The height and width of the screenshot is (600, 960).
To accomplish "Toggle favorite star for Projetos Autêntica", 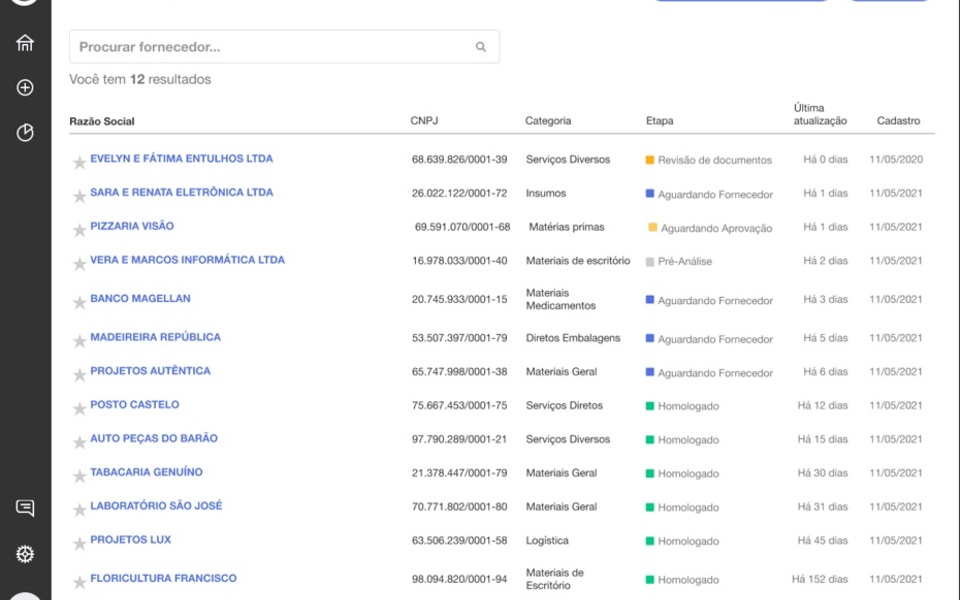I will pyautogui.click(x=79, y=375).
